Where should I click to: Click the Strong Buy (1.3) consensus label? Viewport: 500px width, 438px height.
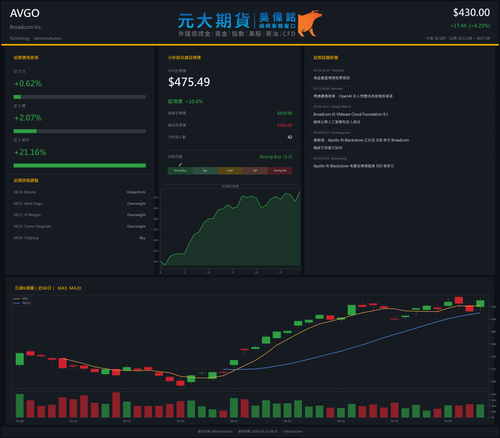pos(276,157)
